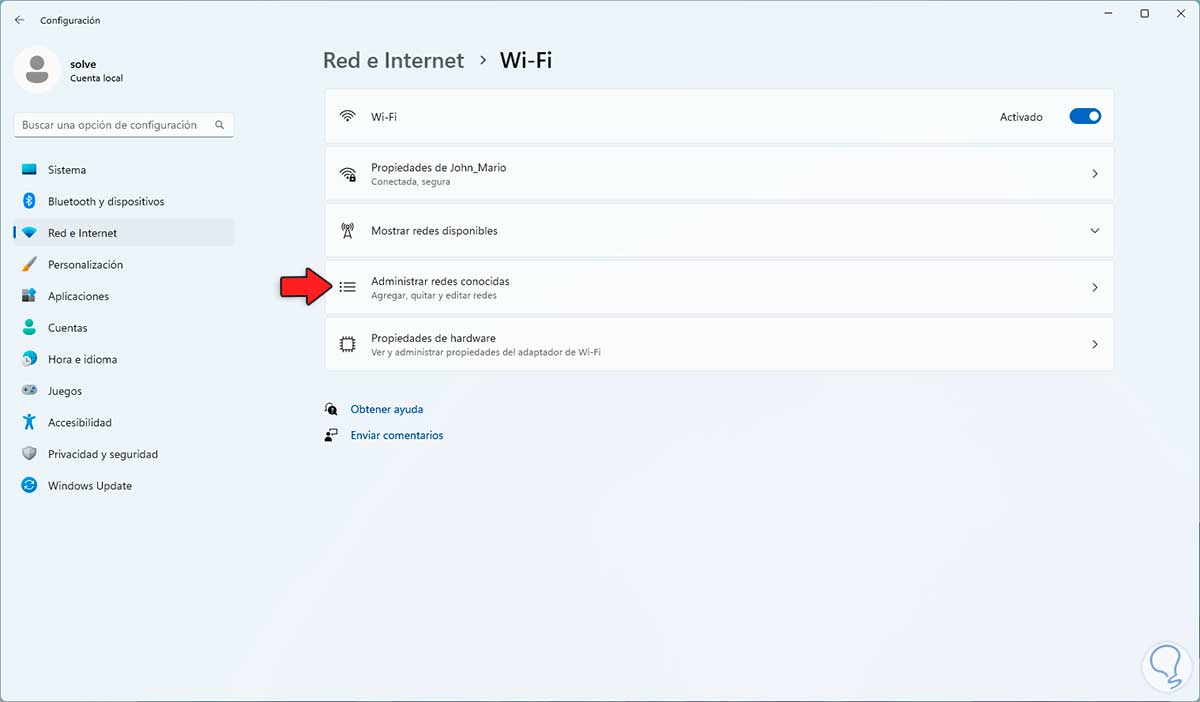1200x702 pixels.
Task: Click the Windows Update sync icon
Action: (29, 486)
